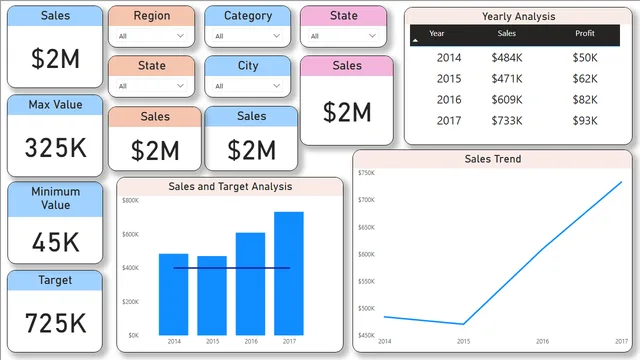Open the orange State slicer dropdown
Screen dimensions: 640x360
tap(151, 86)
